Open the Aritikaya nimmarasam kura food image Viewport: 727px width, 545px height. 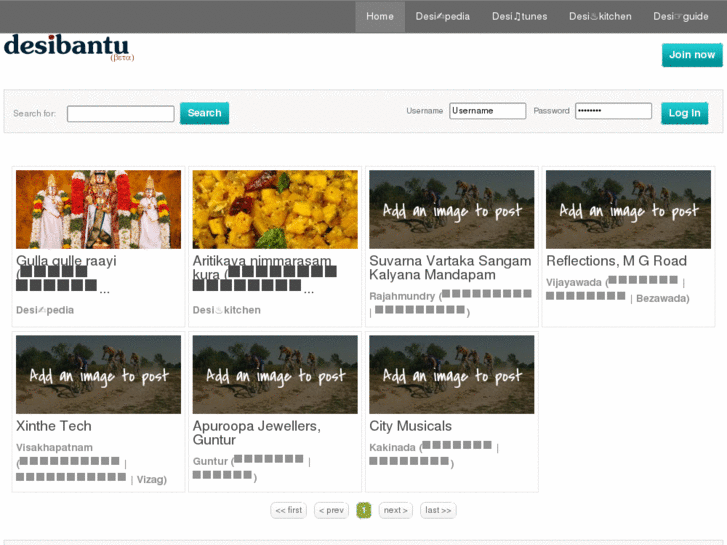point(275,209)
